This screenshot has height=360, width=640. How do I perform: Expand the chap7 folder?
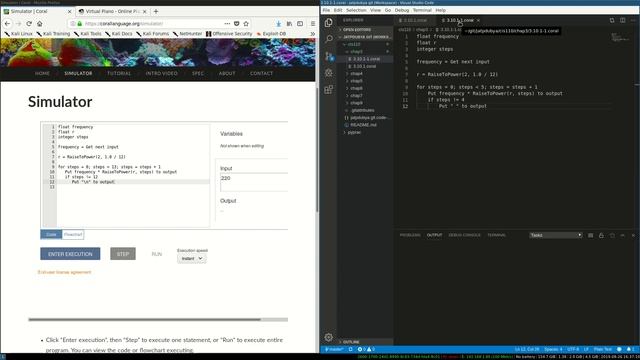[356, 96]
